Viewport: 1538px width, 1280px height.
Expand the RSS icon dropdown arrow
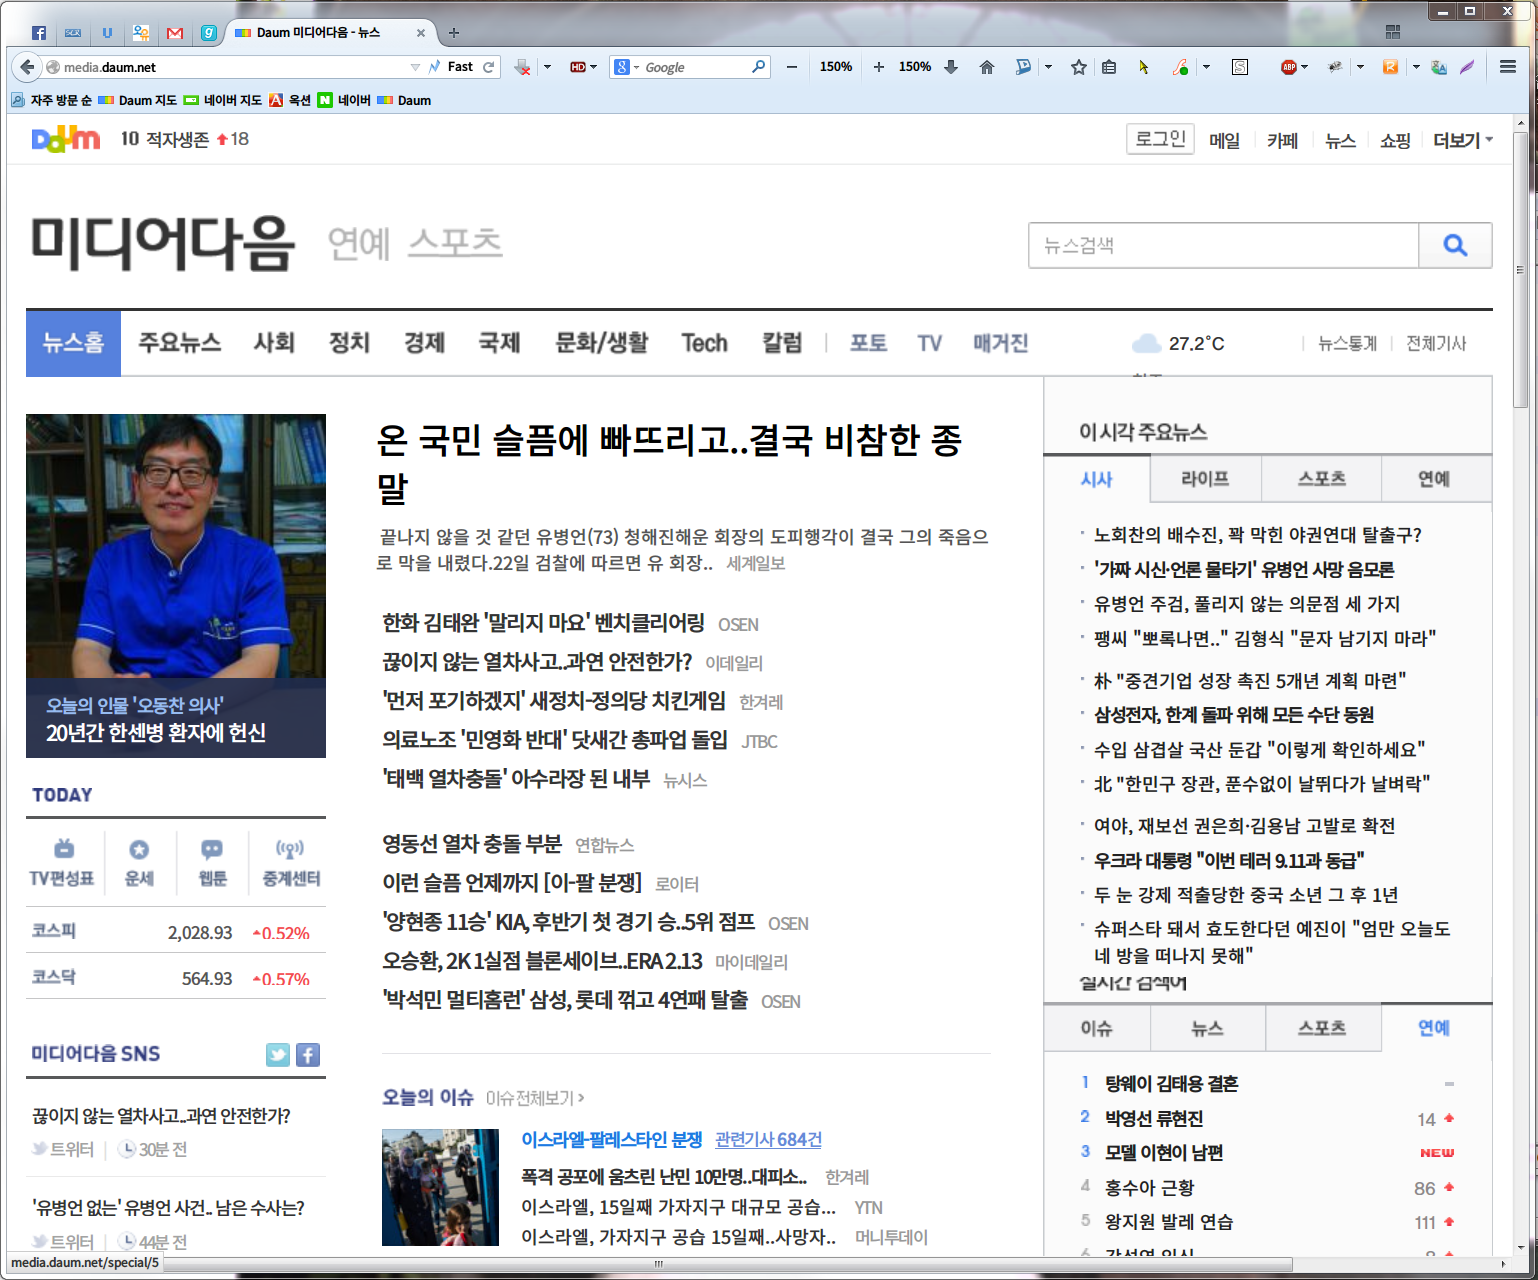pyautogui.click(x=1416, y=67)
